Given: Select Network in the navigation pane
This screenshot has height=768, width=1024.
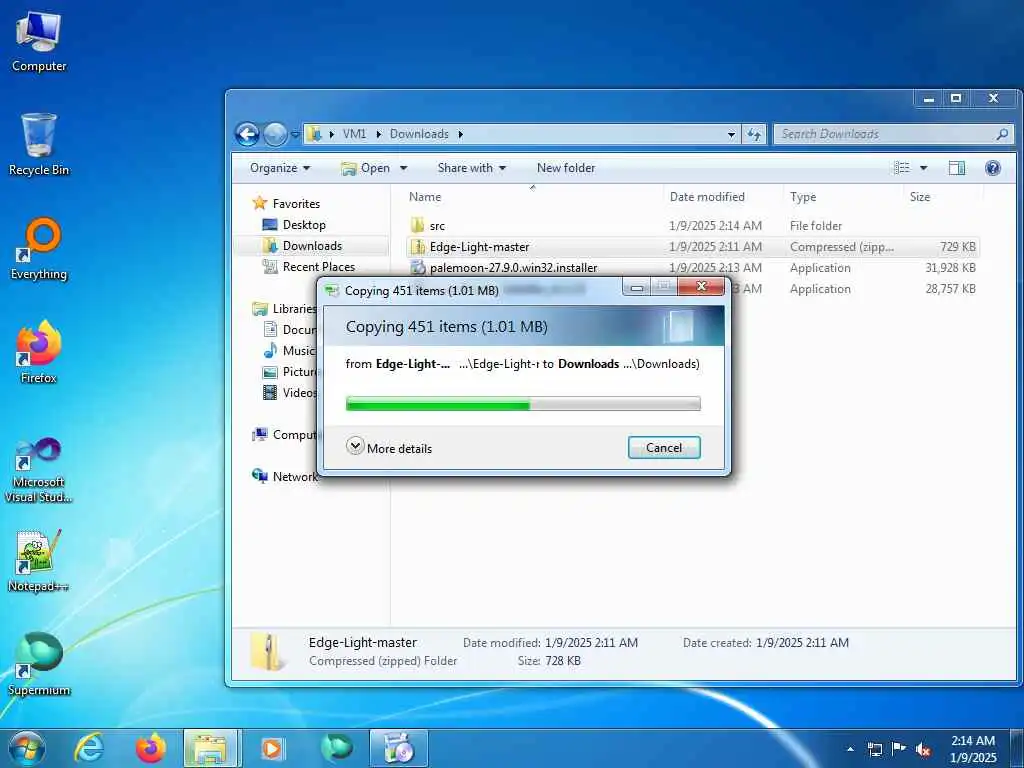Looking at the screenshot, I should pyautogui.click(x=285, y=477).
